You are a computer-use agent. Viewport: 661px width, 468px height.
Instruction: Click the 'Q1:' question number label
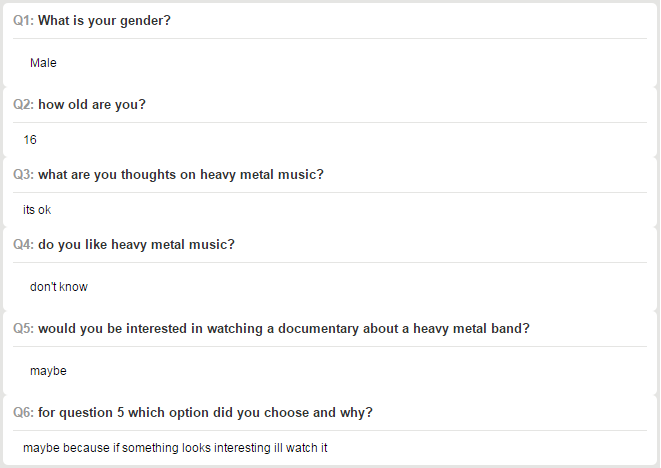tap(24, 21)
